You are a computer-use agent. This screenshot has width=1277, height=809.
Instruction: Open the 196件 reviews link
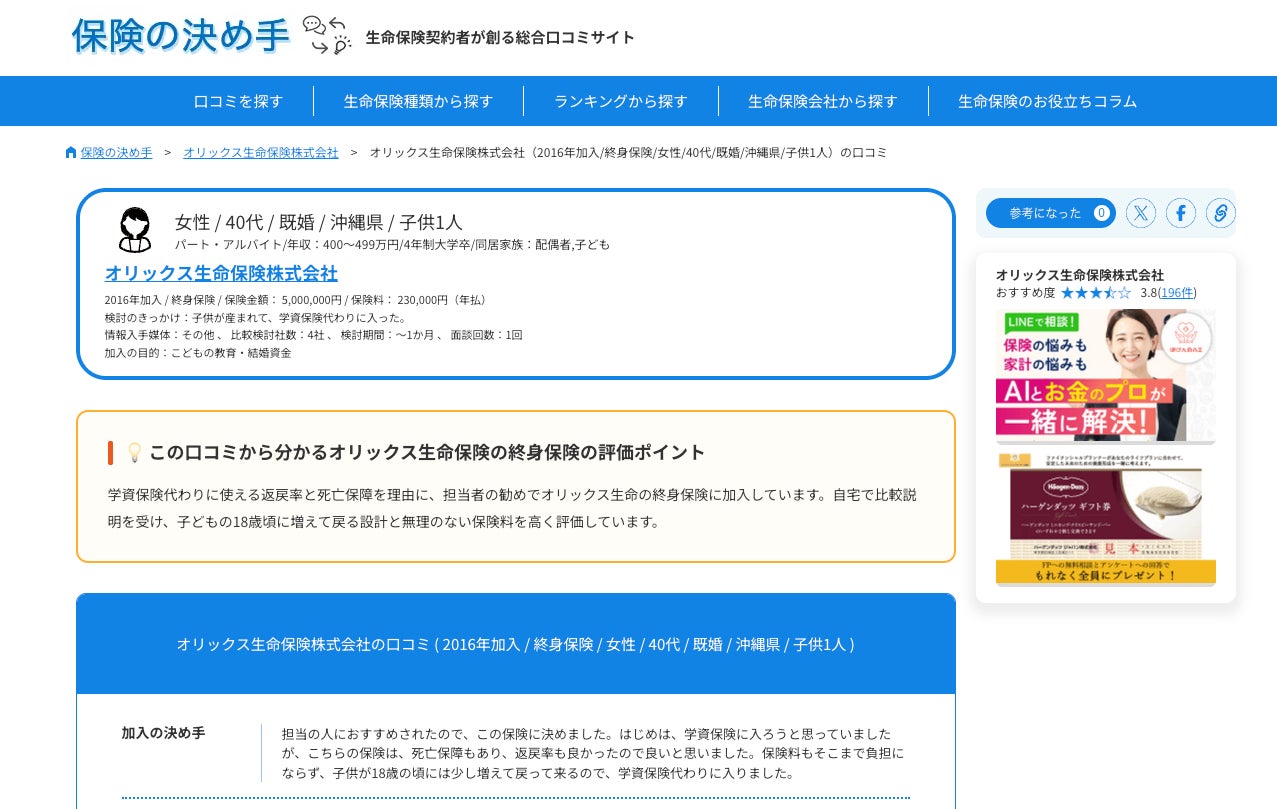click(1177, 293)
